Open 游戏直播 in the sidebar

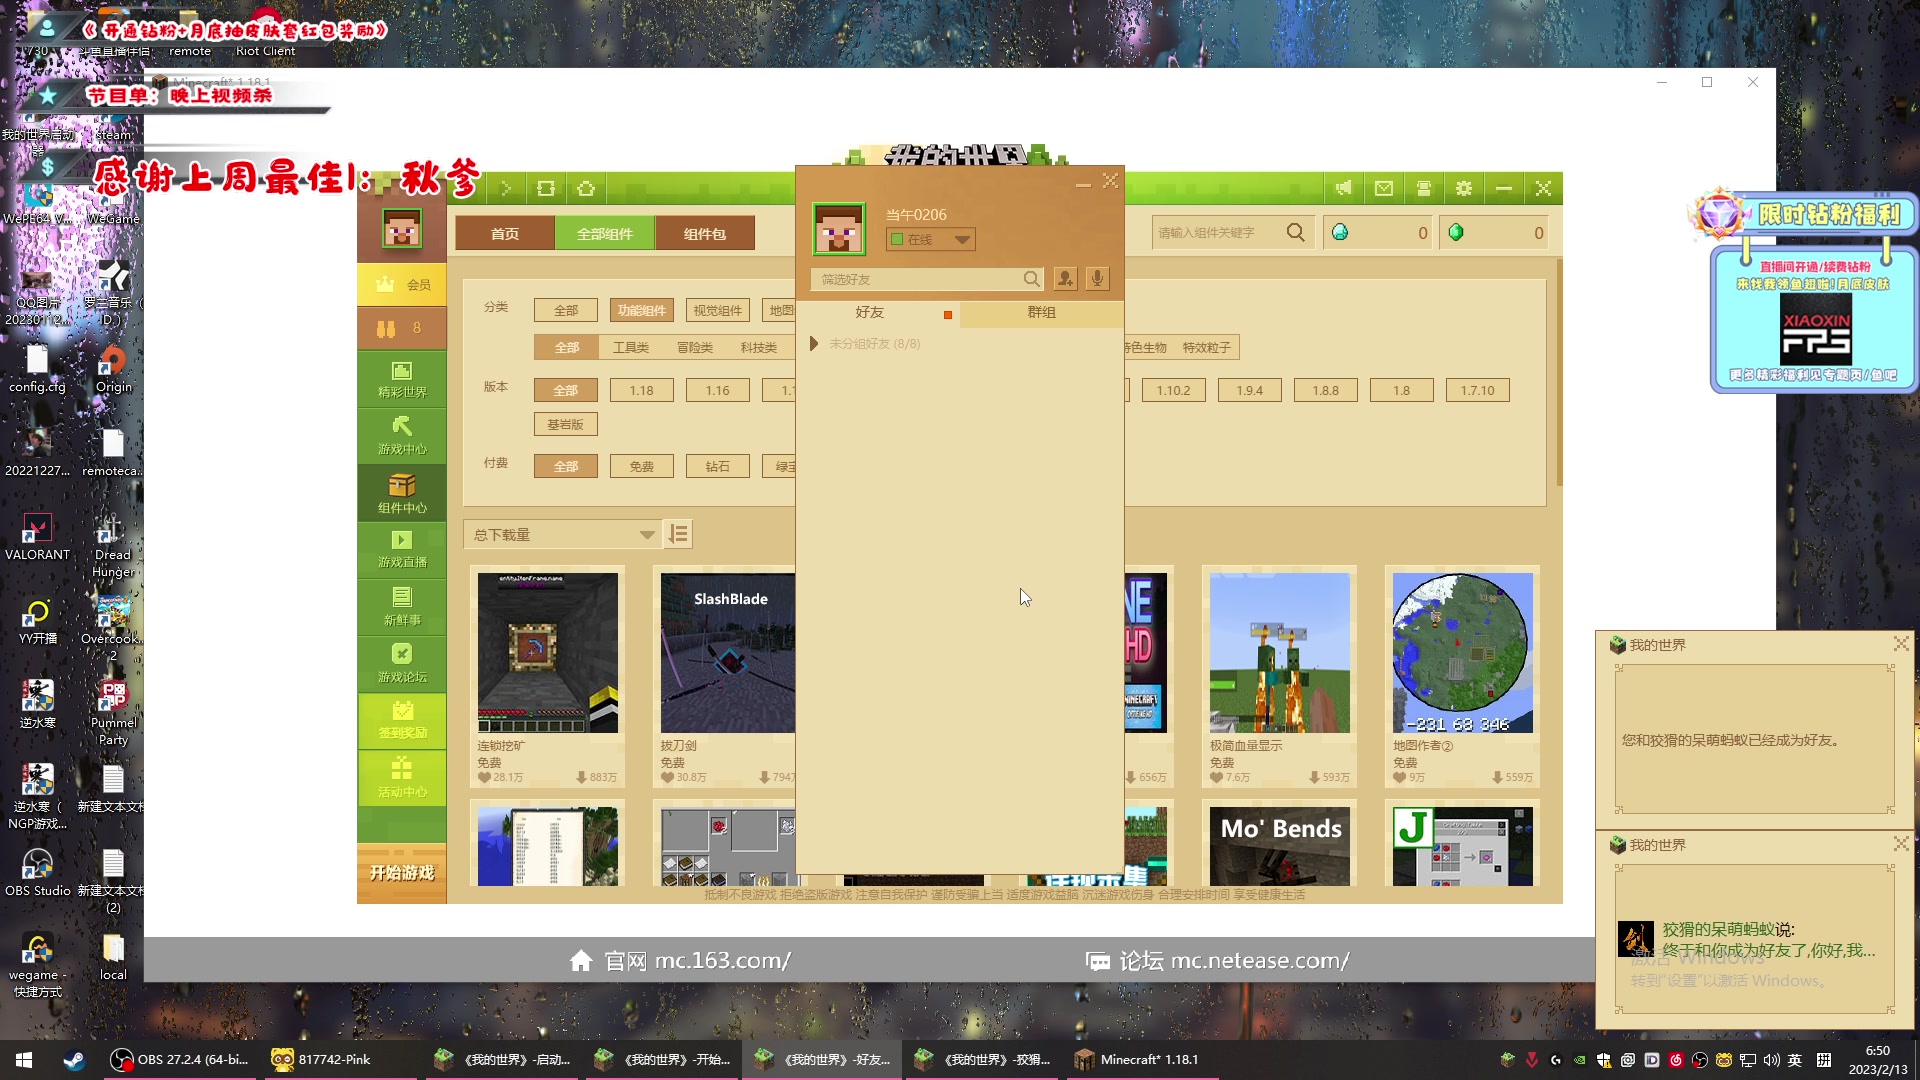coord(402,549)
